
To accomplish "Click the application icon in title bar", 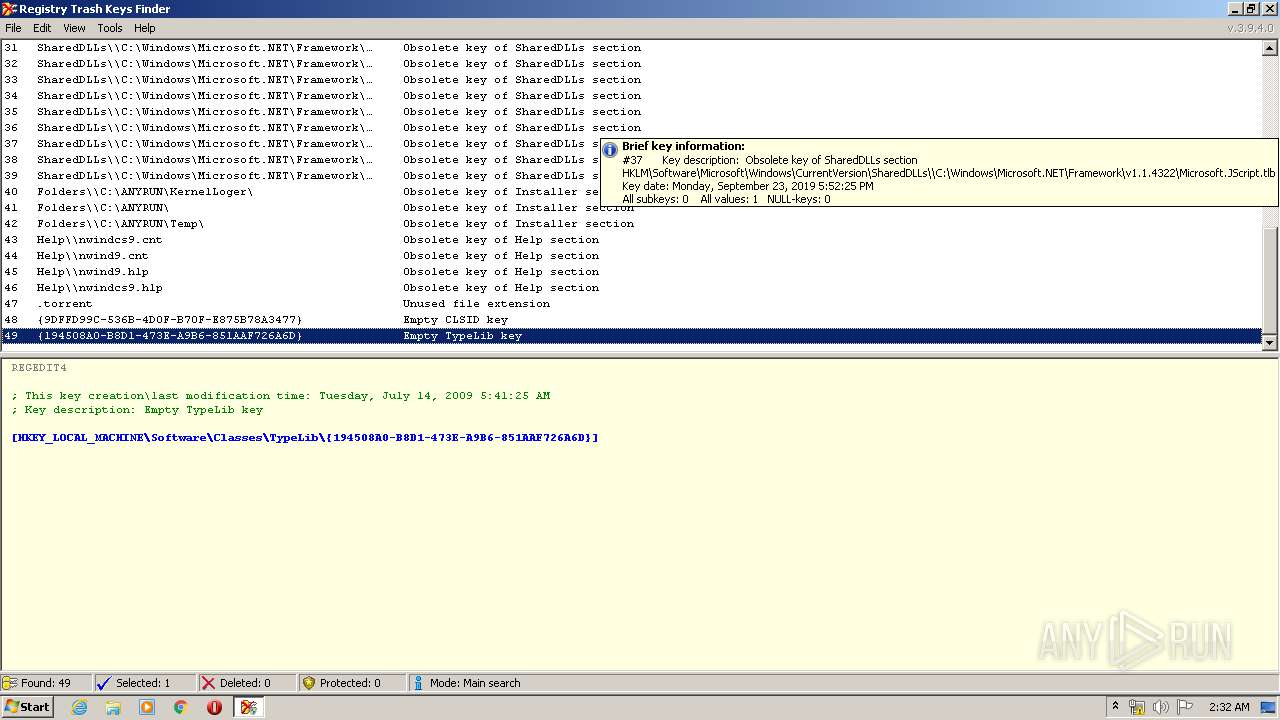I will point(9,9).
